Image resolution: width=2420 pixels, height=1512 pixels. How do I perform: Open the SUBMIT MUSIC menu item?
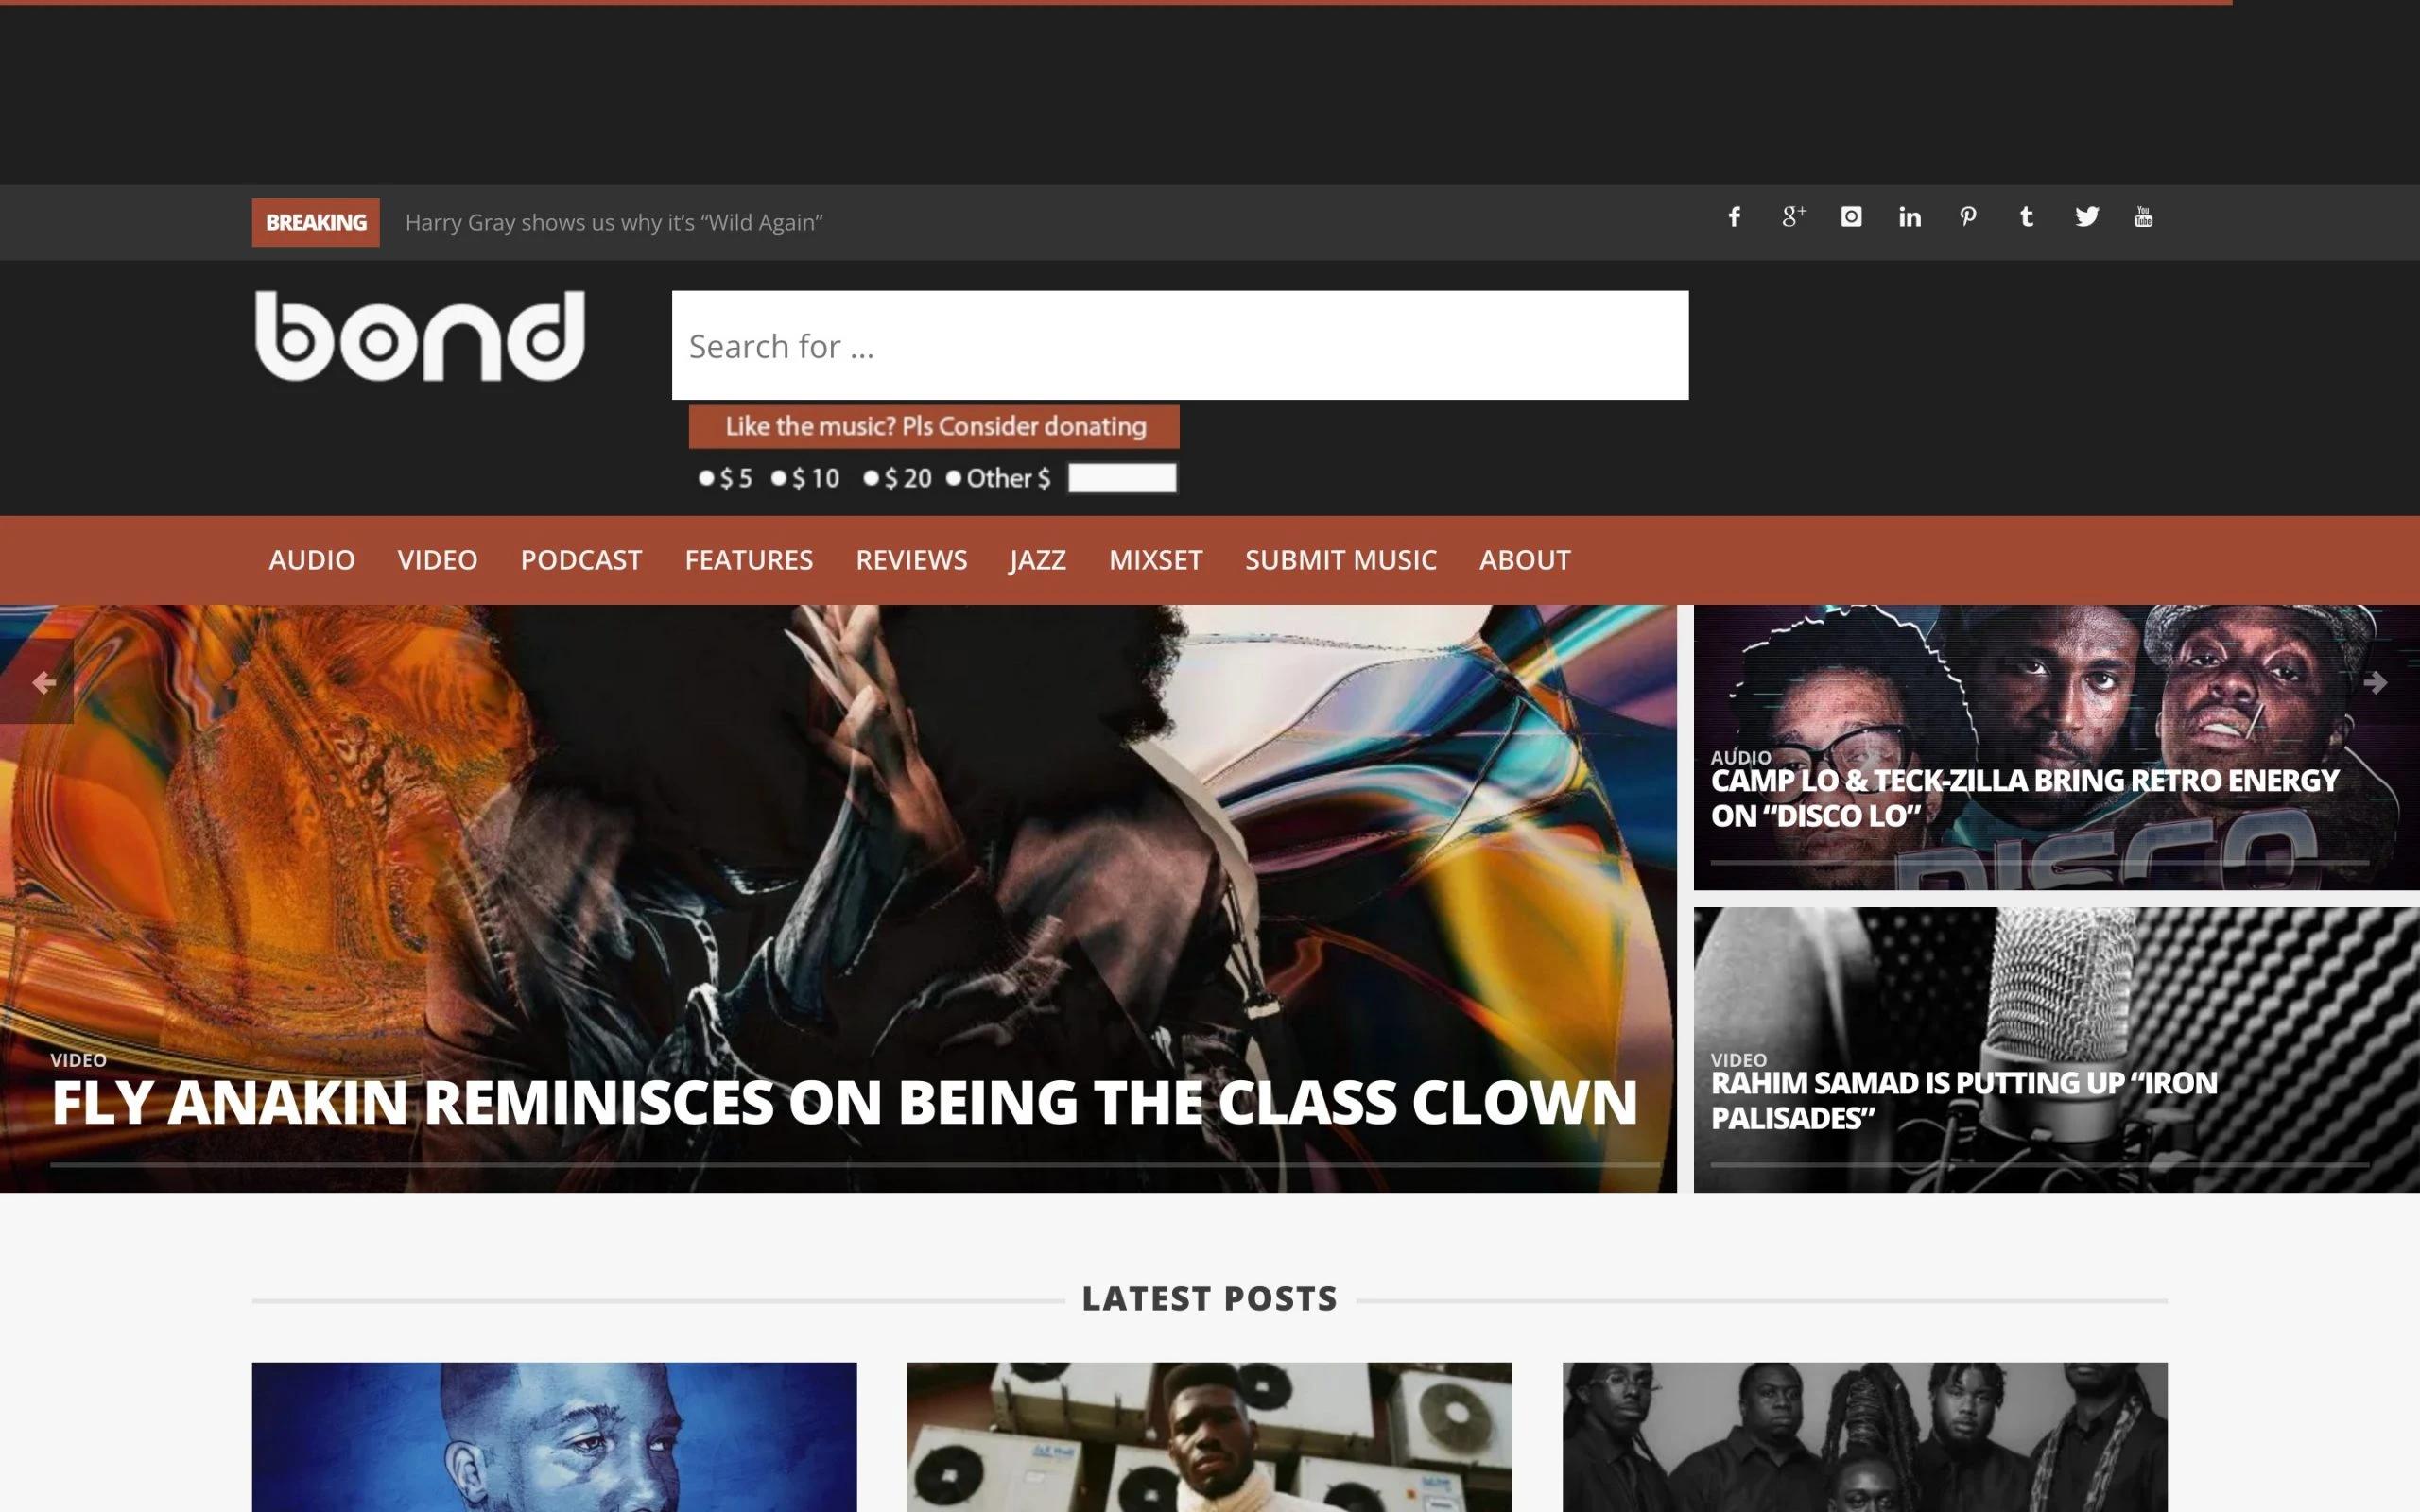coord(1341,560)
